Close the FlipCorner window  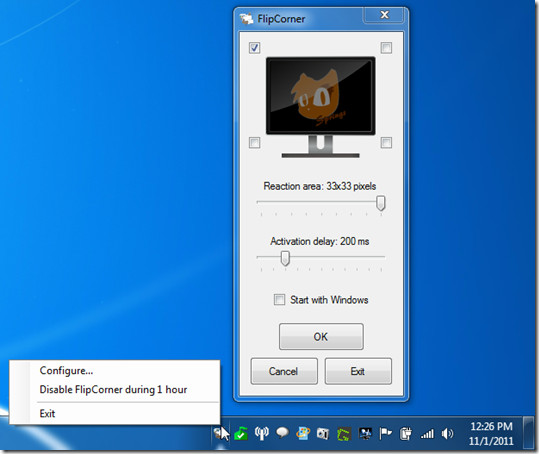pos(384,15)
